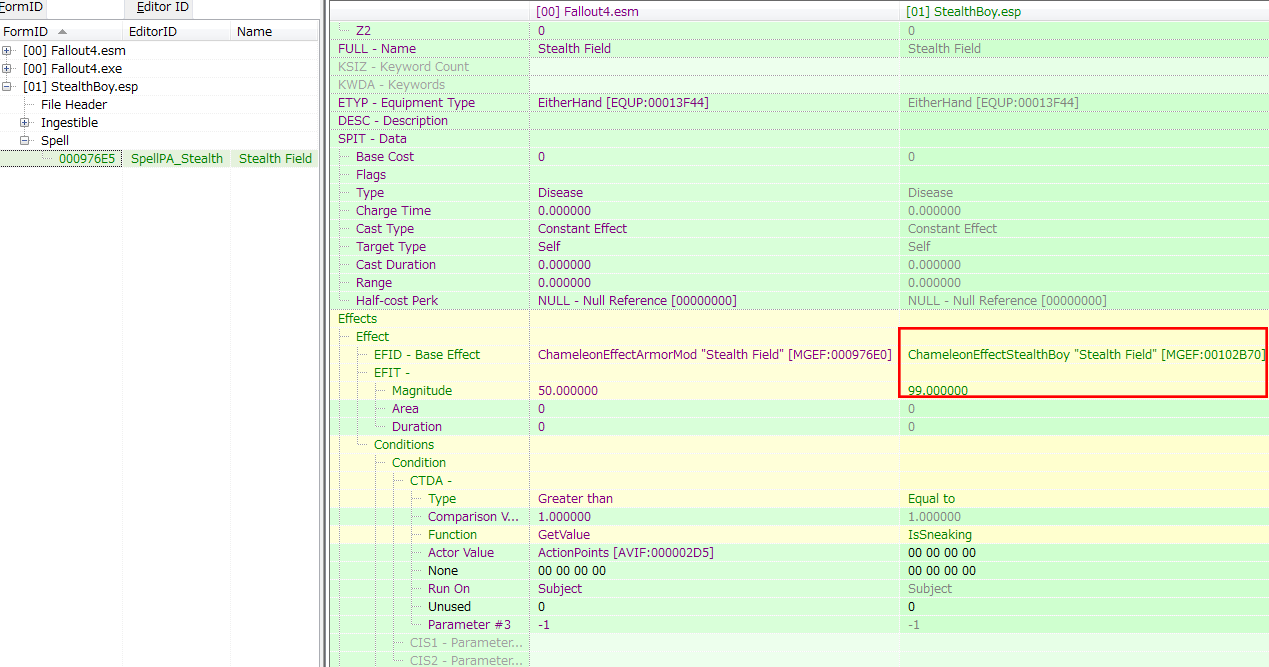
Task: Select the EFIT - row label
Action: point(392,372)
